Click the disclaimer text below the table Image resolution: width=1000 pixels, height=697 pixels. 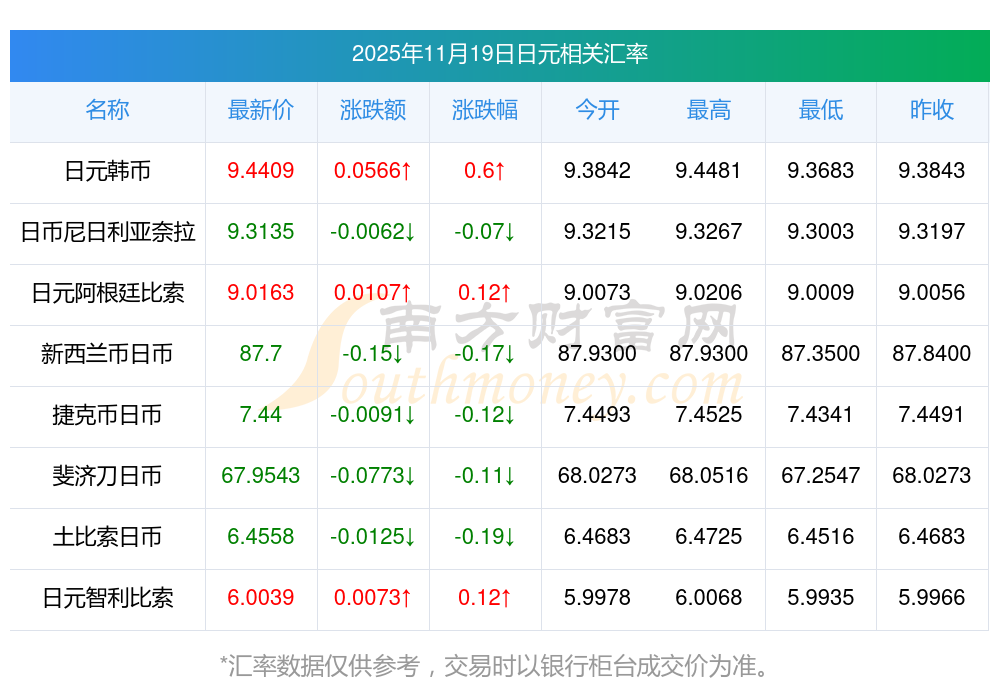pos(499,665)
